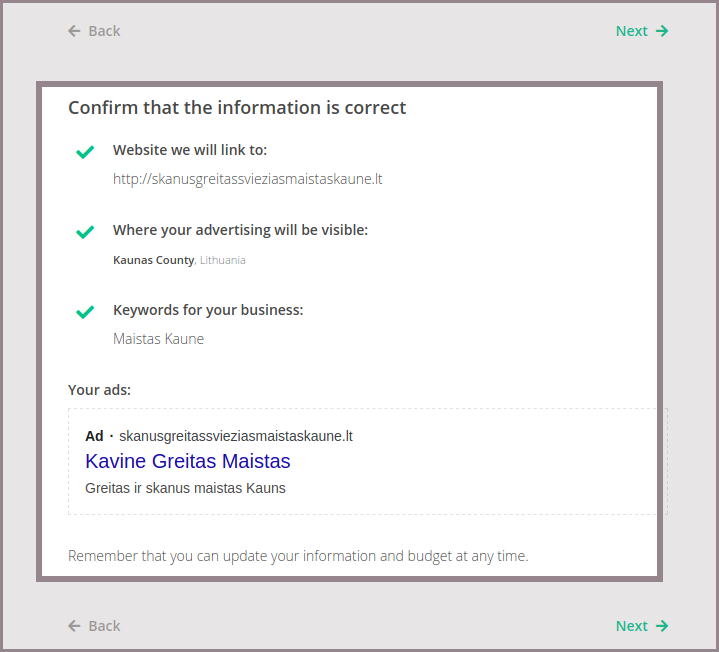Click the green checkmark beside advertising visibility

pyautogui.click(x=85, y=232)
